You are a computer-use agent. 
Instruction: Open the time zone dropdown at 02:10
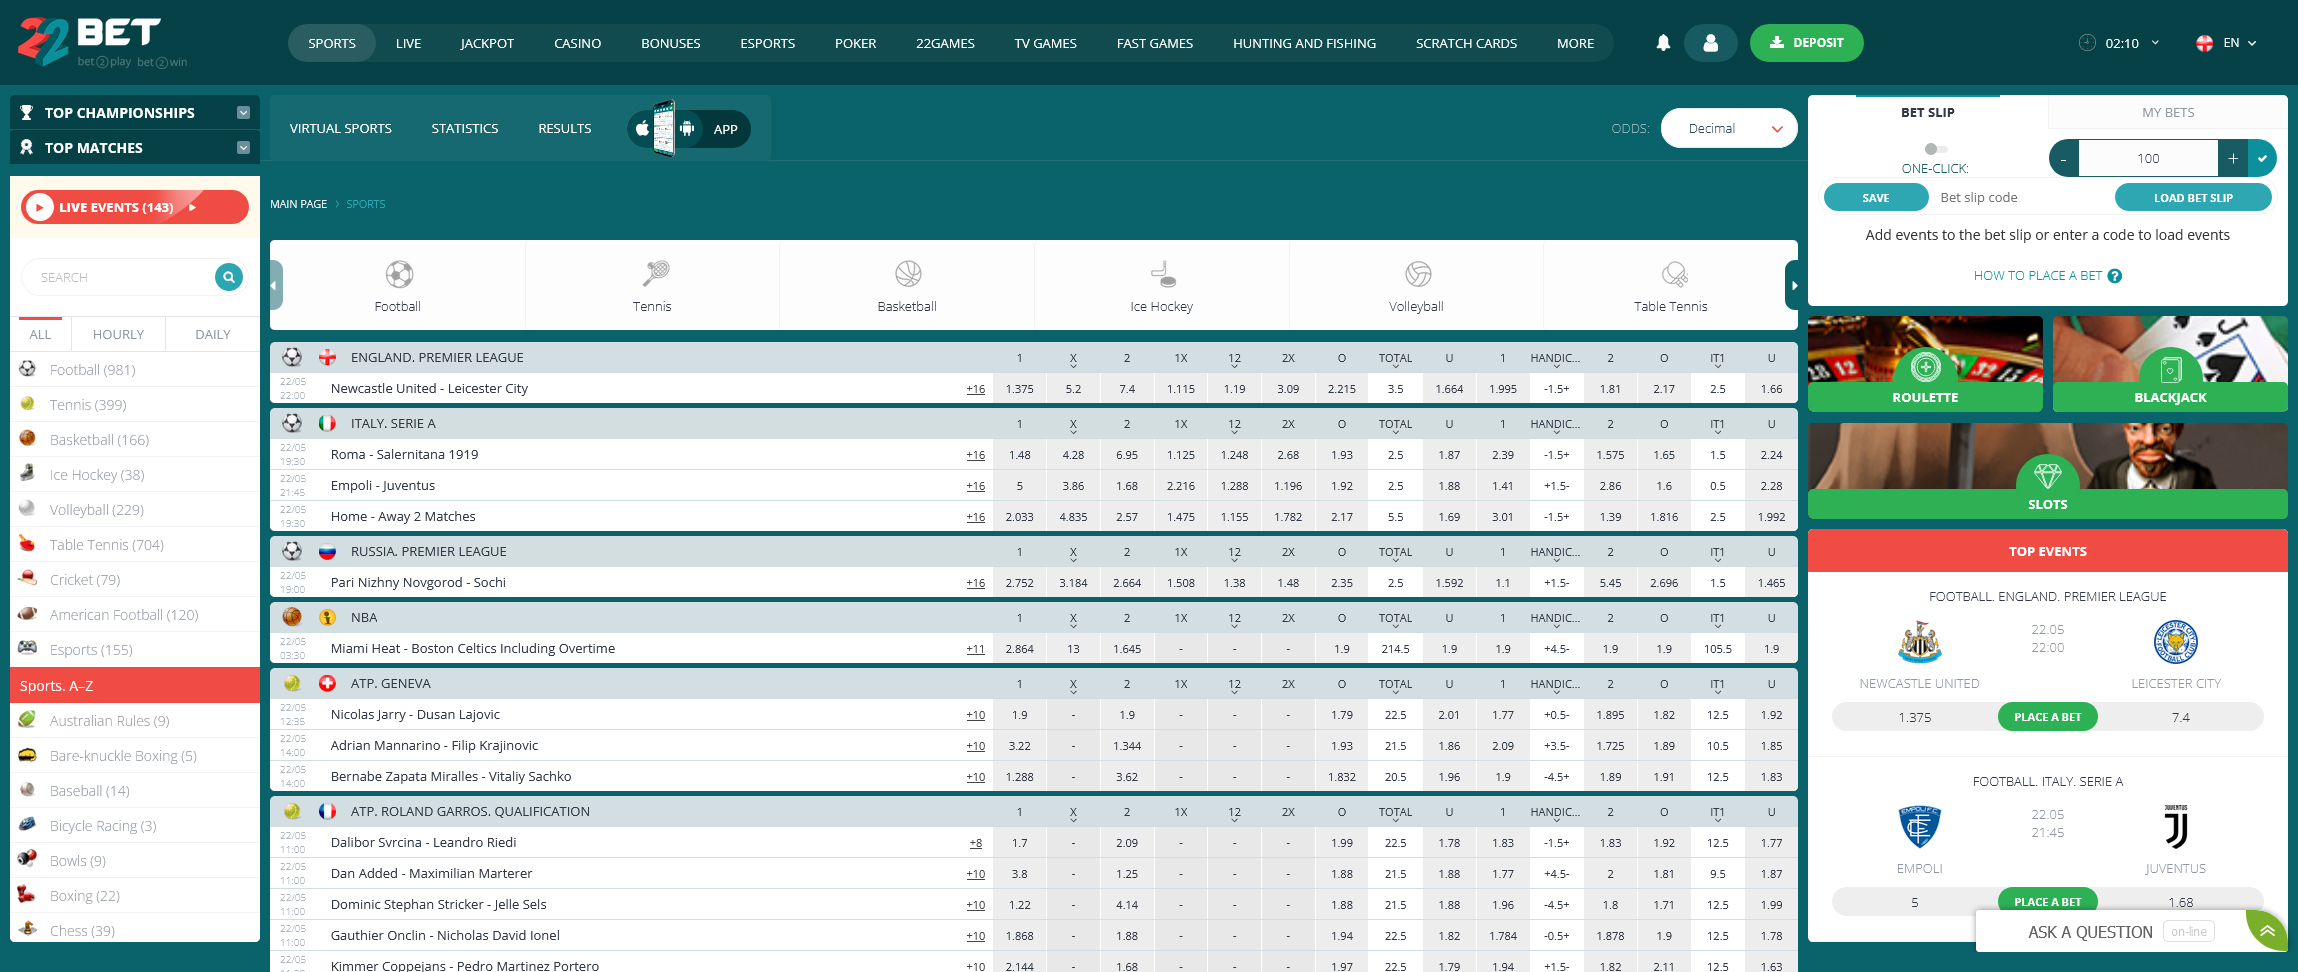2155,43
